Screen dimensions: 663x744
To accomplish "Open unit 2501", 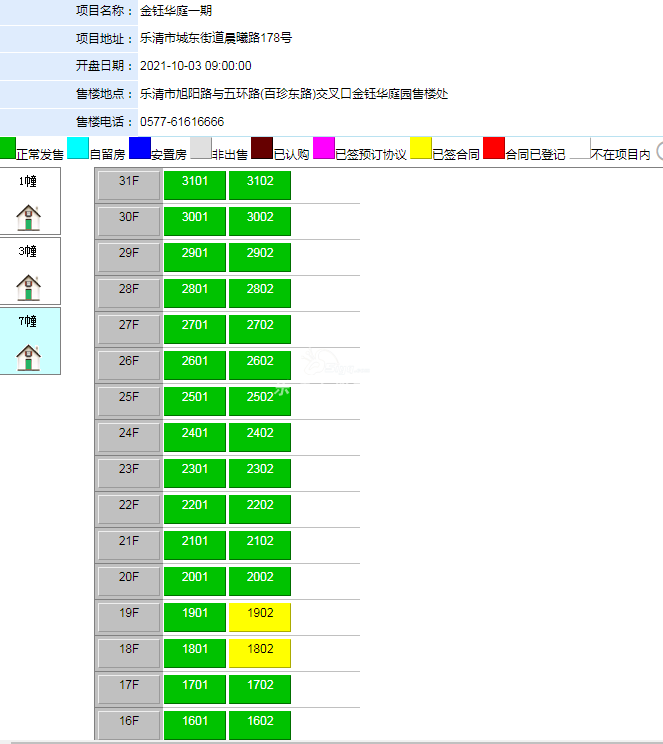I will click(x=195, y=401).
